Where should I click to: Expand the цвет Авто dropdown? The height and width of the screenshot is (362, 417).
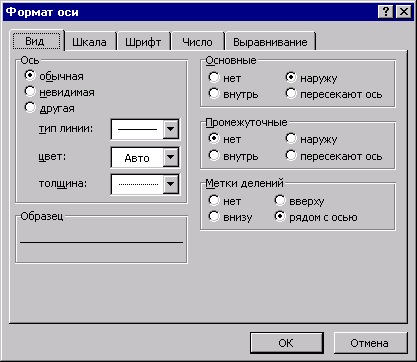(171, 157)
